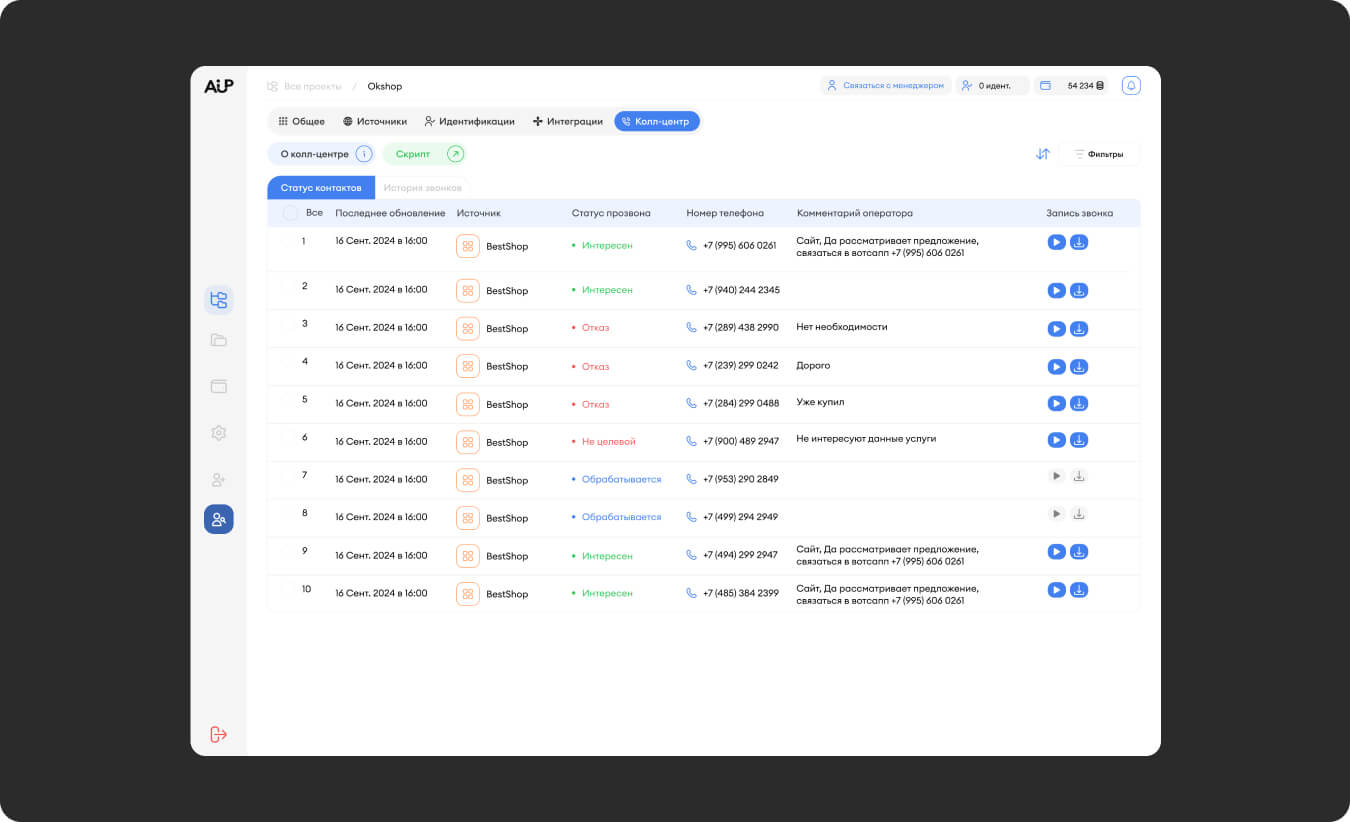Click 'Связаться с менеджером' button

pos(885,86)
